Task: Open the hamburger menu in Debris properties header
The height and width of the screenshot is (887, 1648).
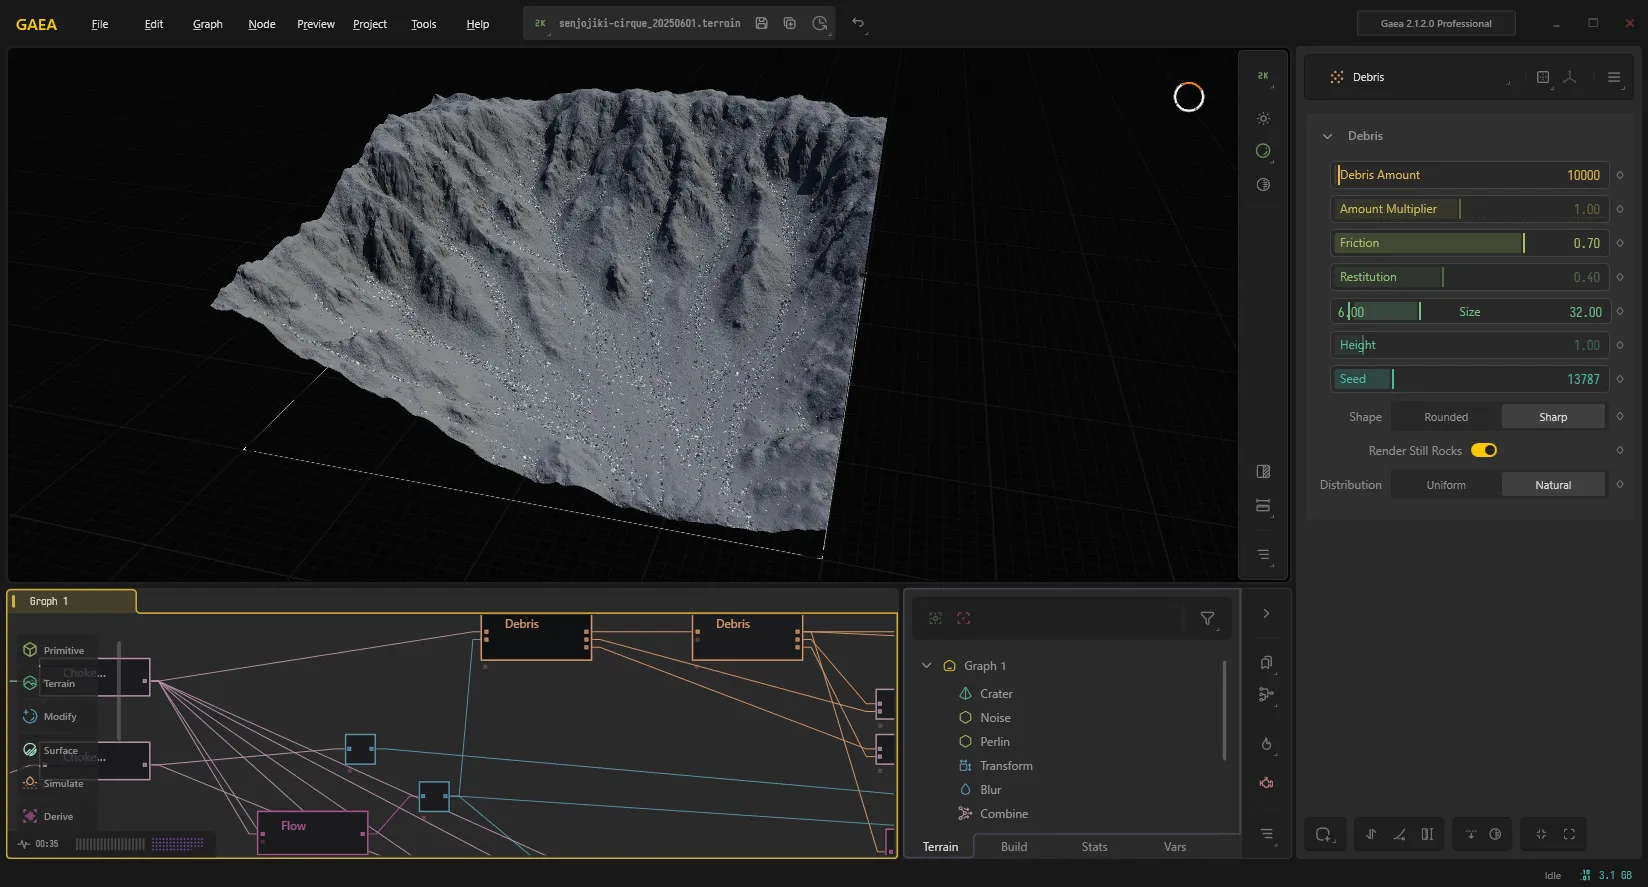Action: click(1613, 77)
